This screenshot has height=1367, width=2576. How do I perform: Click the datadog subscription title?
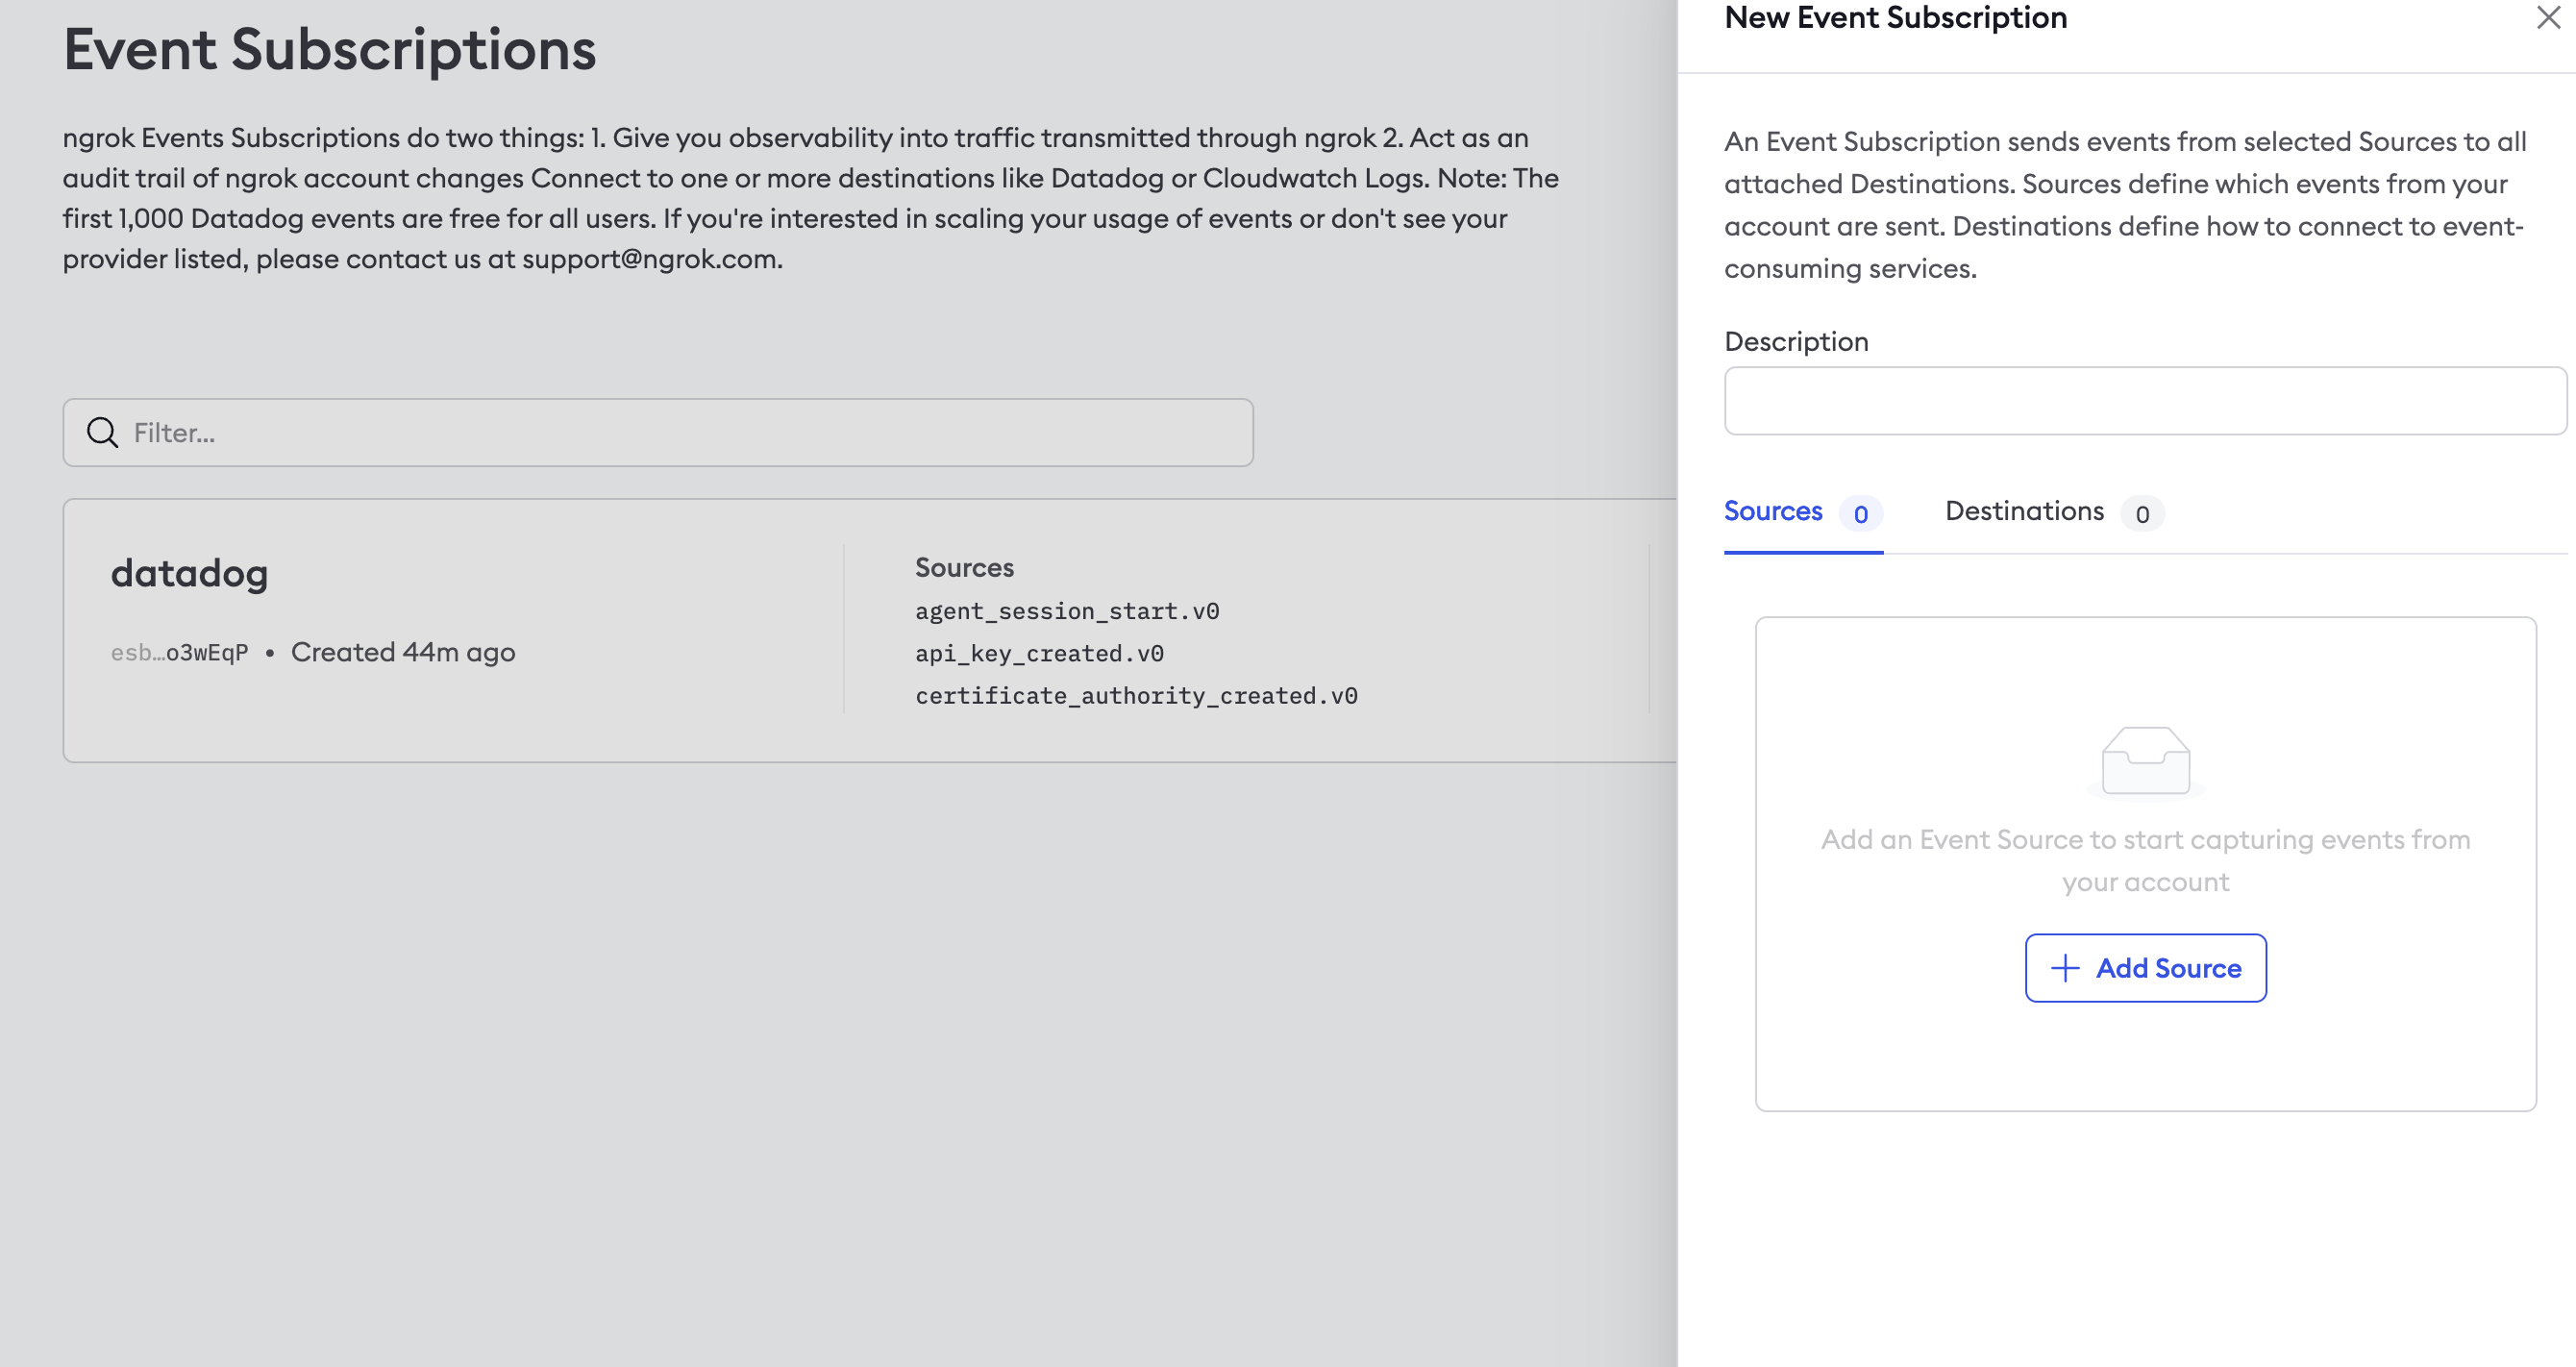click(189, 573)
